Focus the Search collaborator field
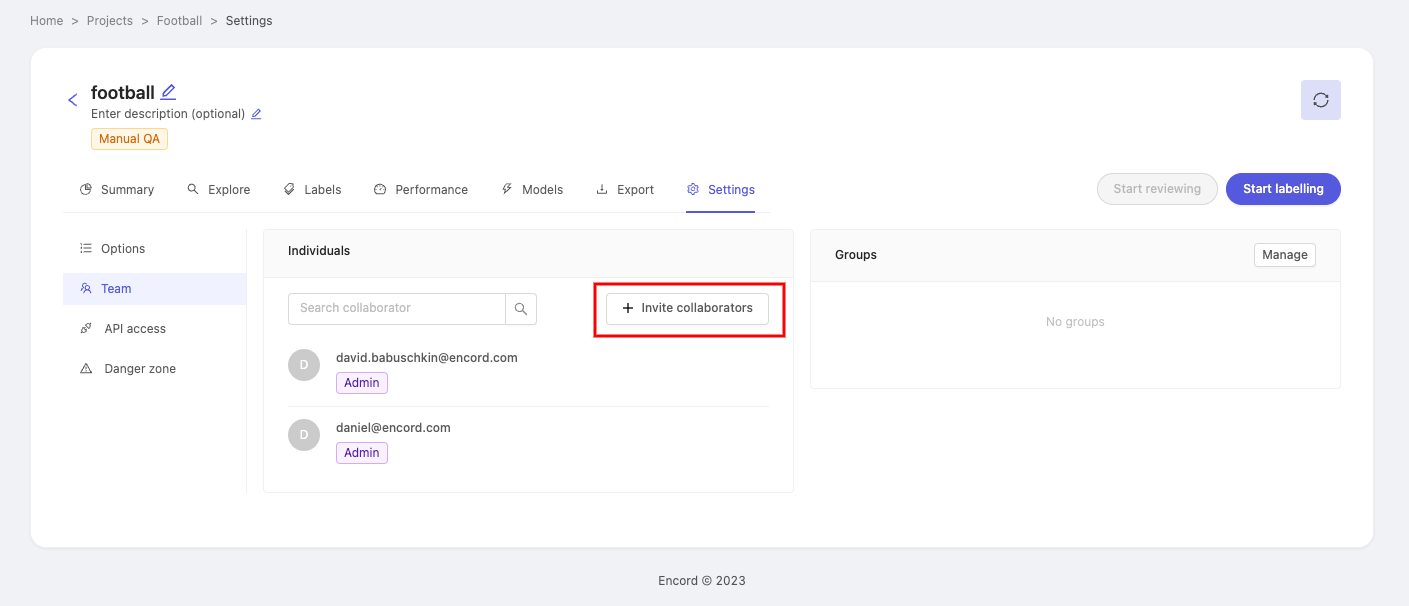This screenshot has height=606, width=1409. point(397,308)
